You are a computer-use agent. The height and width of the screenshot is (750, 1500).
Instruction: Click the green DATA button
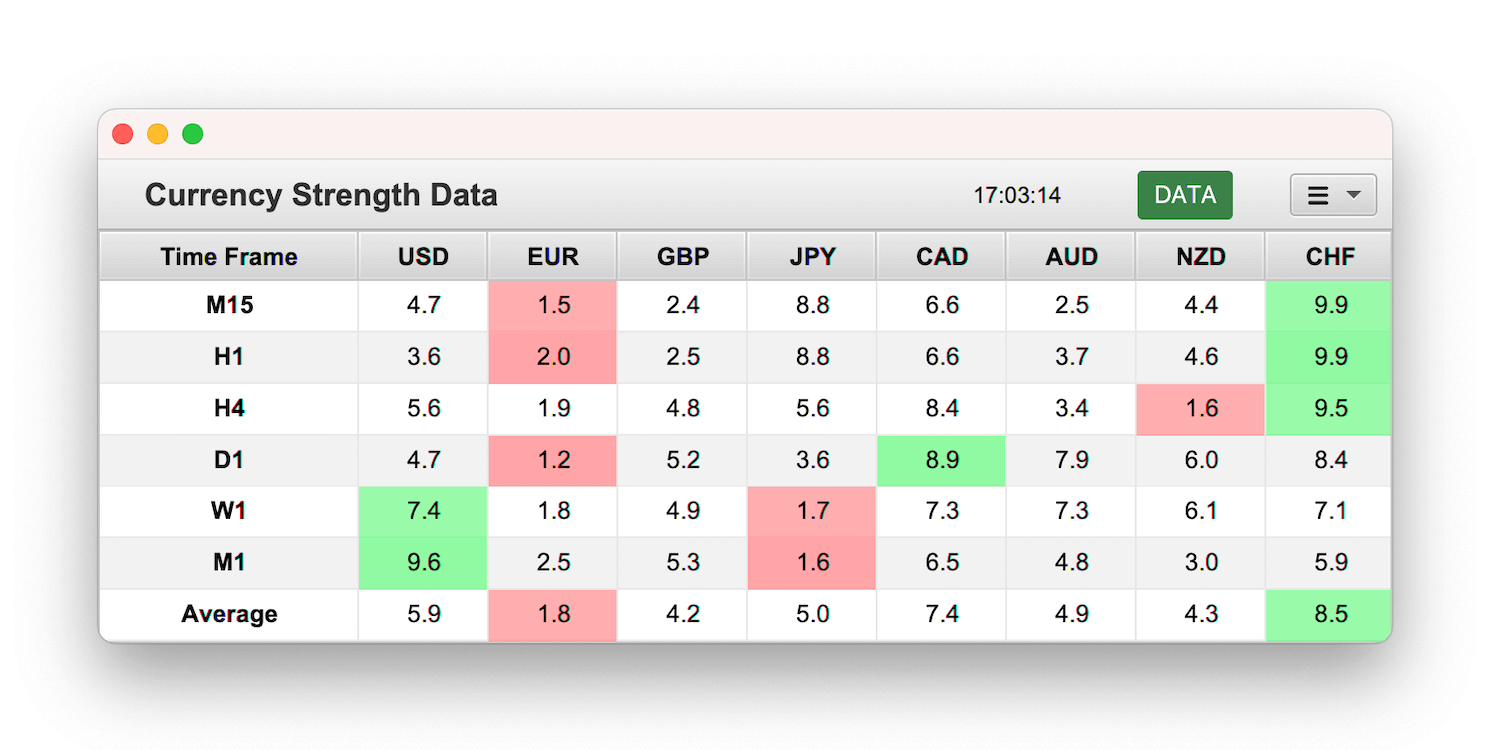(x=1184, y=195)
